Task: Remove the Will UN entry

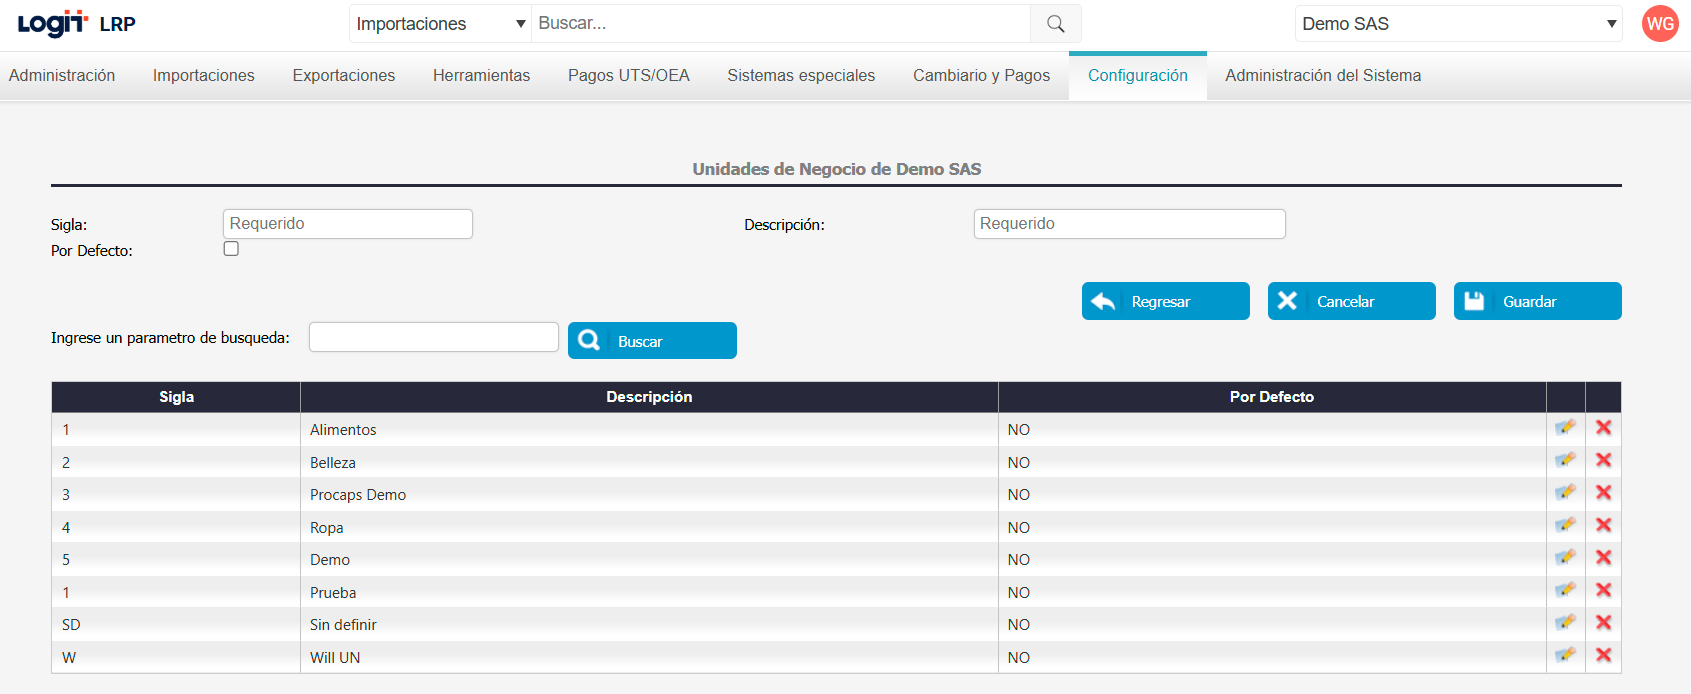Action: 1603,655
